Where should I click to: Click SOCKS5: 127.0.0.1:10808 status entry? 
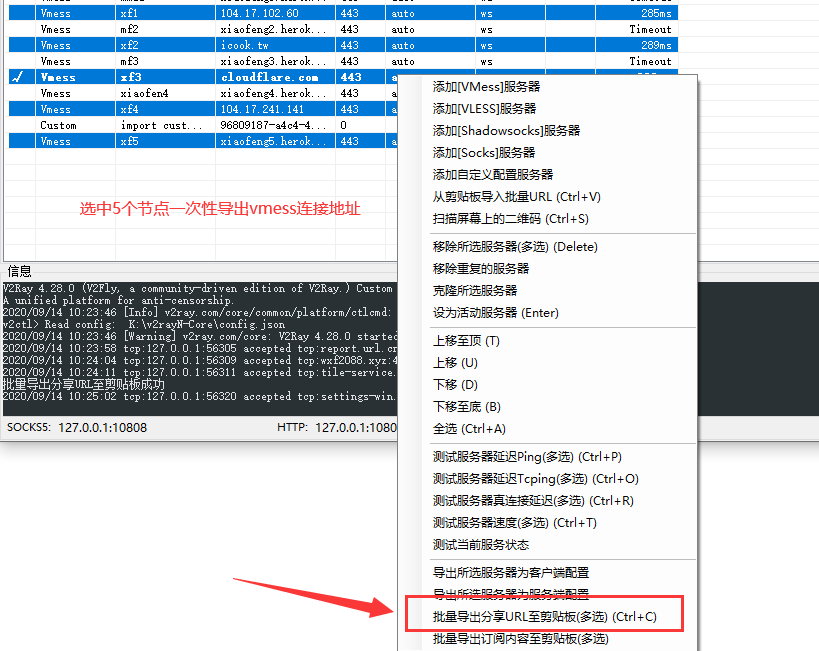point(77,427)
